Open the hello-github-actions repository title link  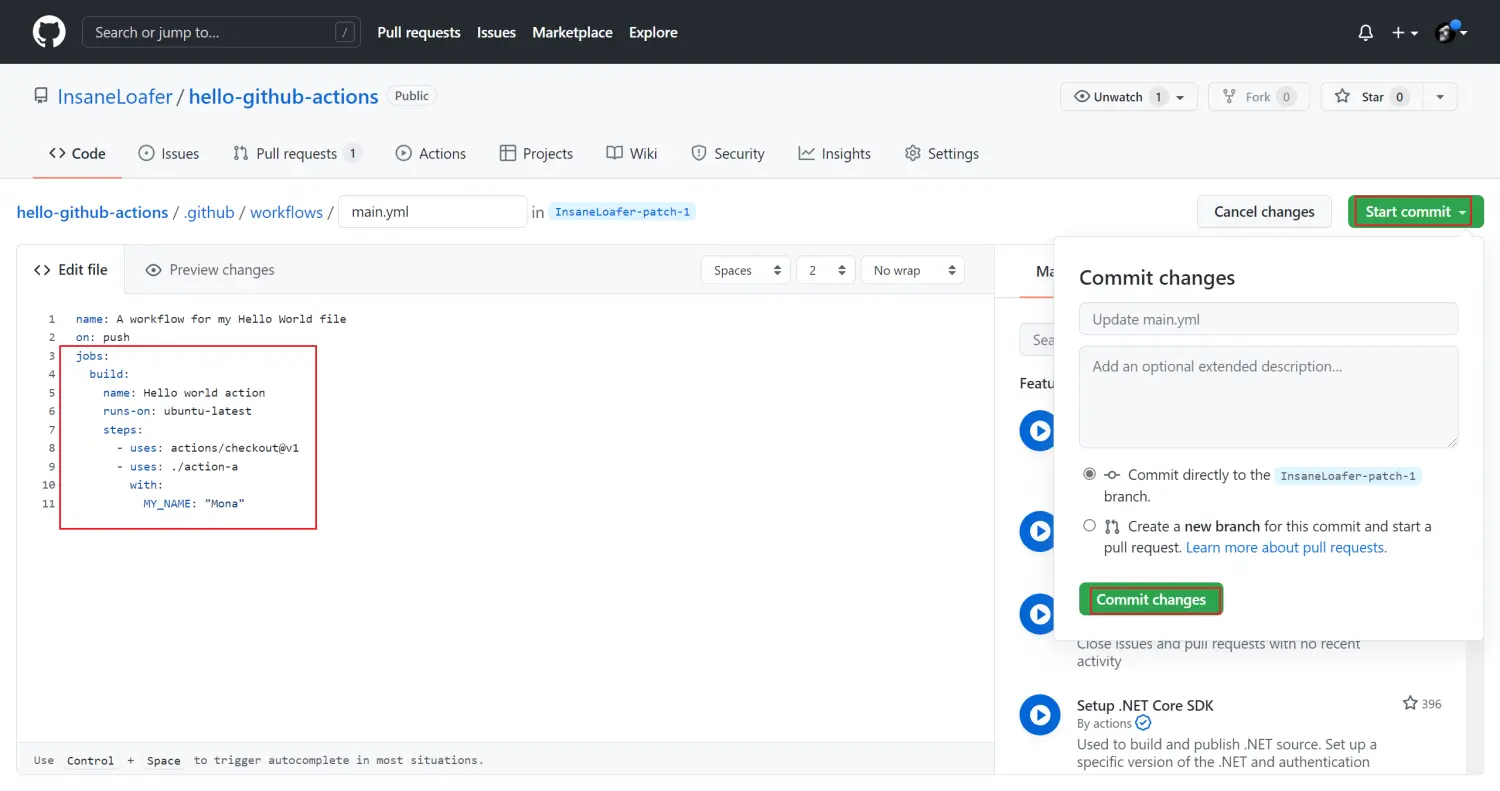point(283,97)
